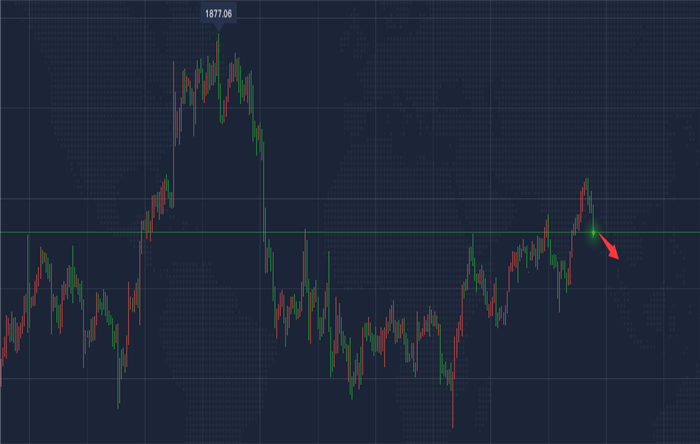Click the red low wick just before the final rally

click(x=559, y=288)
